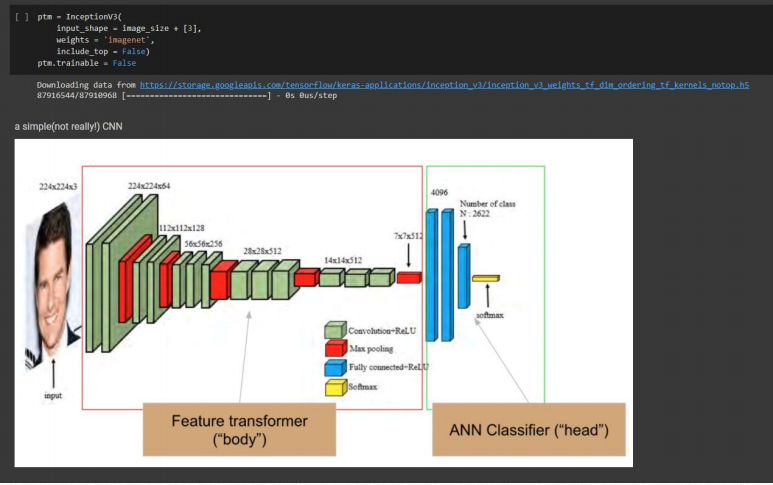The height and width of the screenshot is (485, 773).
Task: Click the weights = 'imagenet' line
Action: [105, 40]
